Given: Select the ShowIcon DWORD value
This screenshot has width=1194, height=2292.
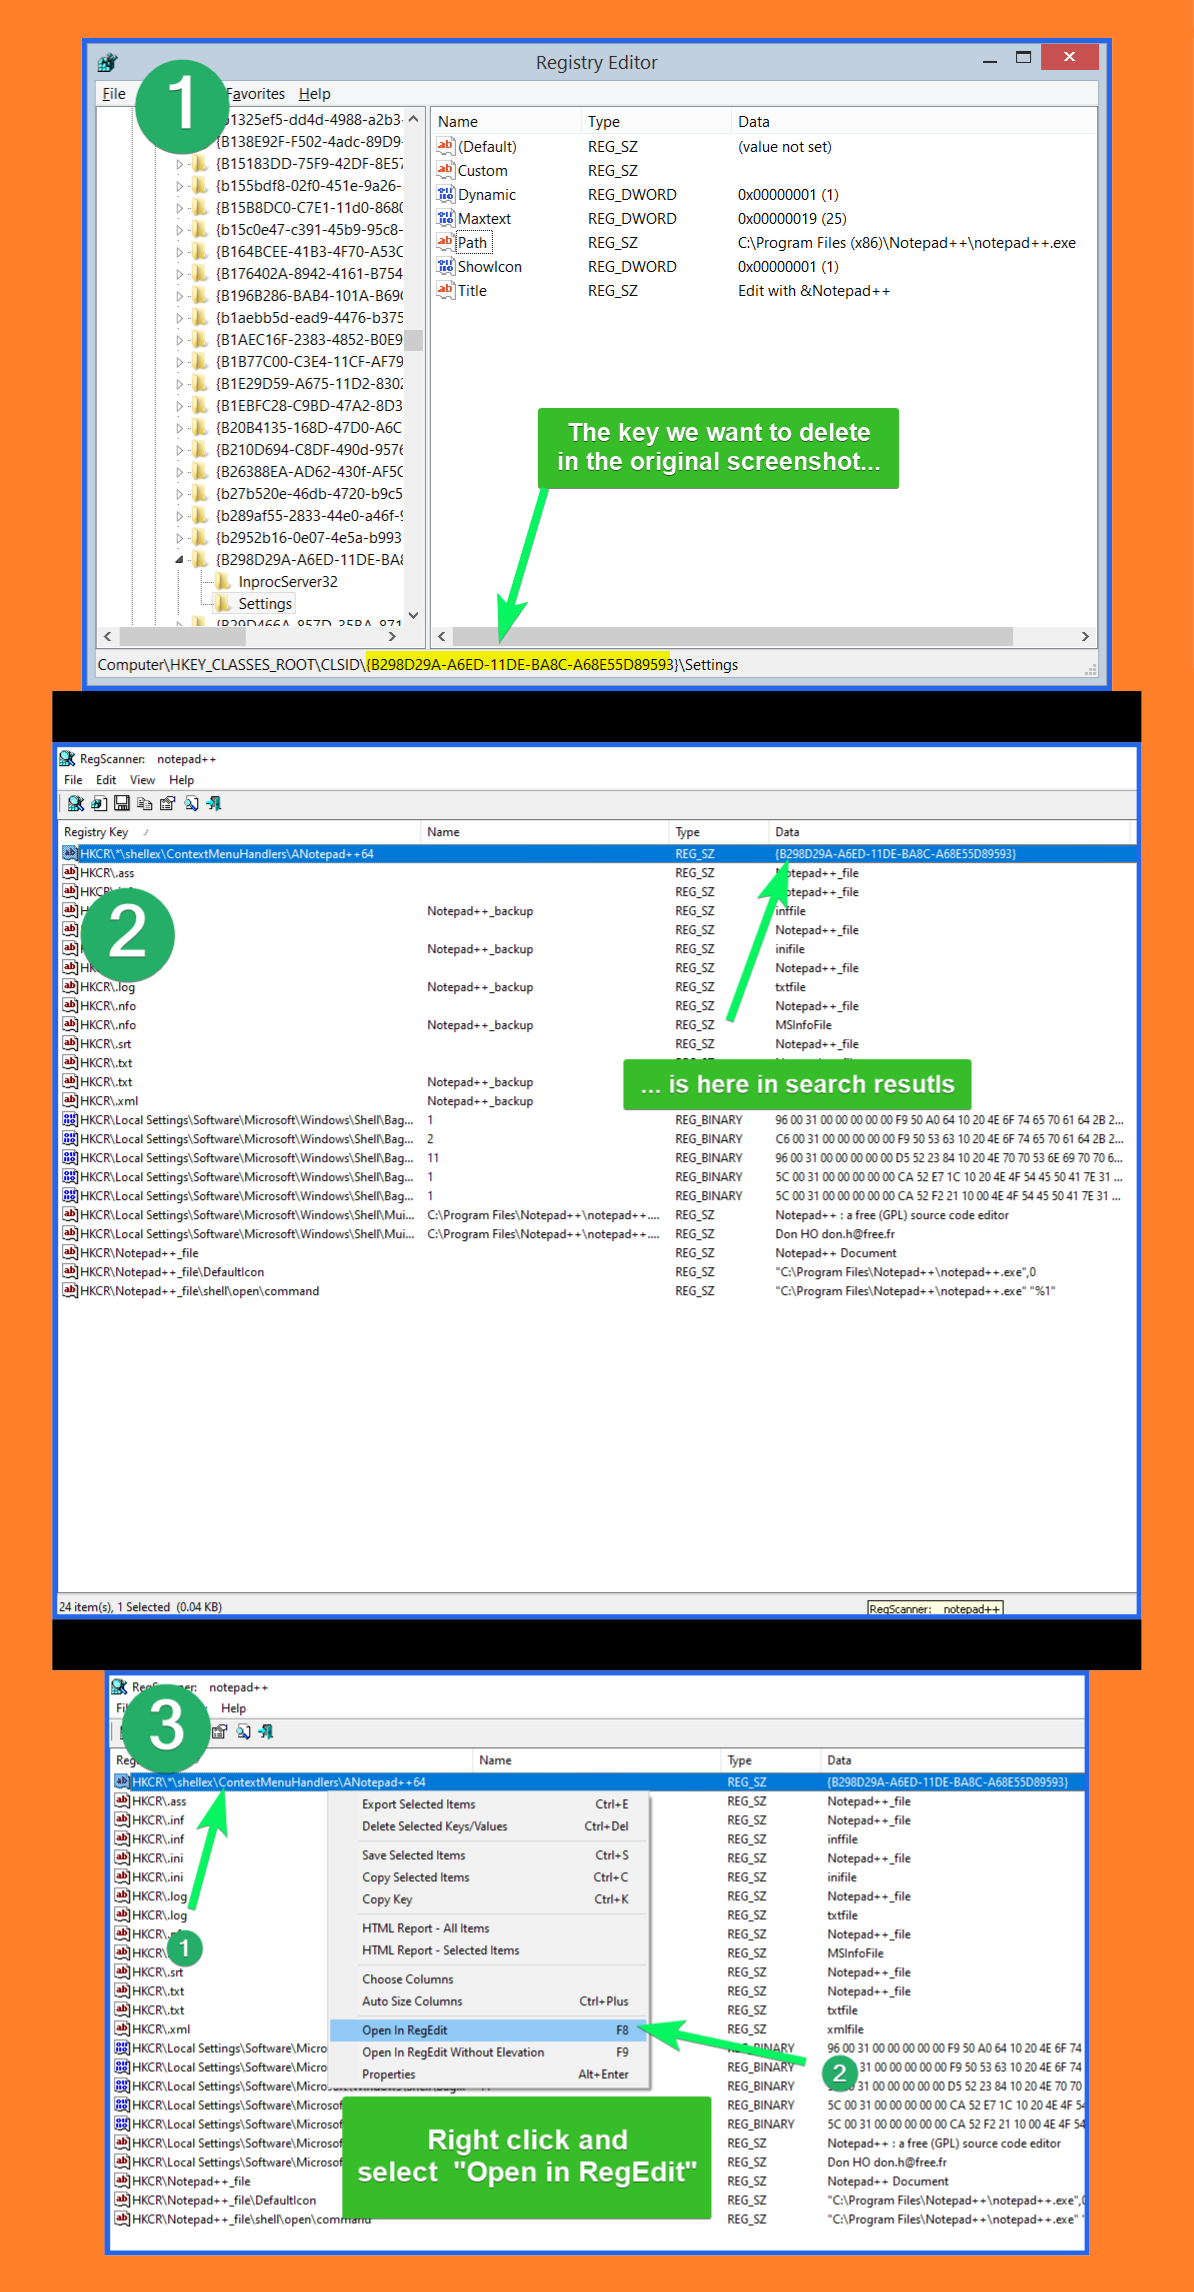Looking at the screenshot, I should click(x=489, y=267).
